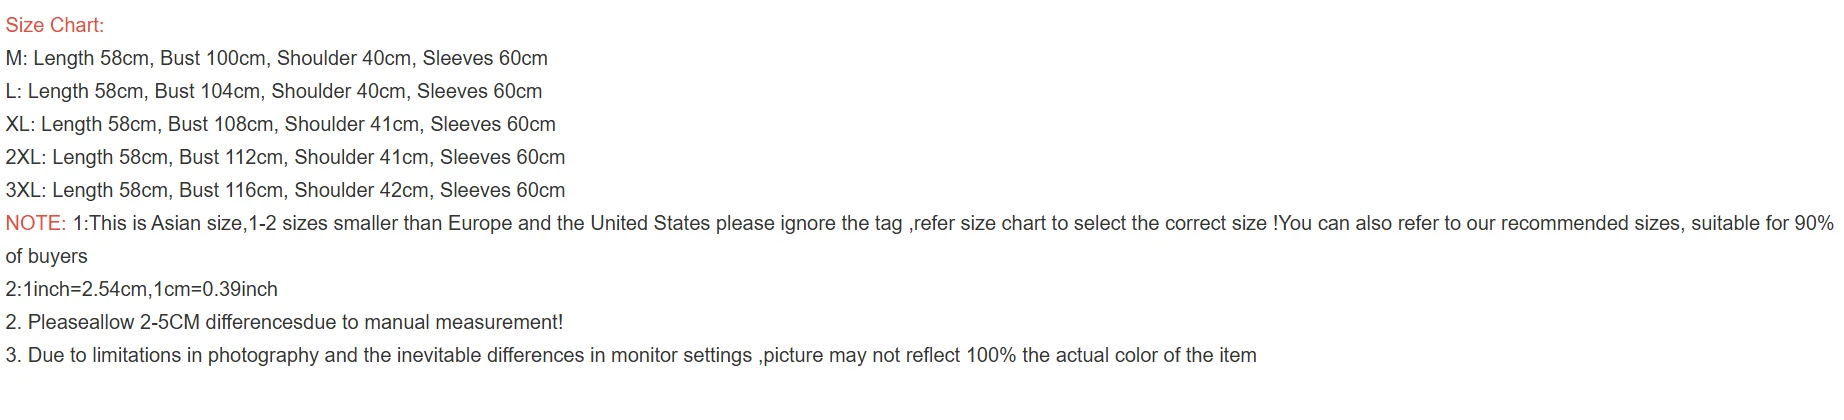Viewport: 1844px width, 420px height.
Task: Click the 3XL size measurement line
Action: point(285,190)
